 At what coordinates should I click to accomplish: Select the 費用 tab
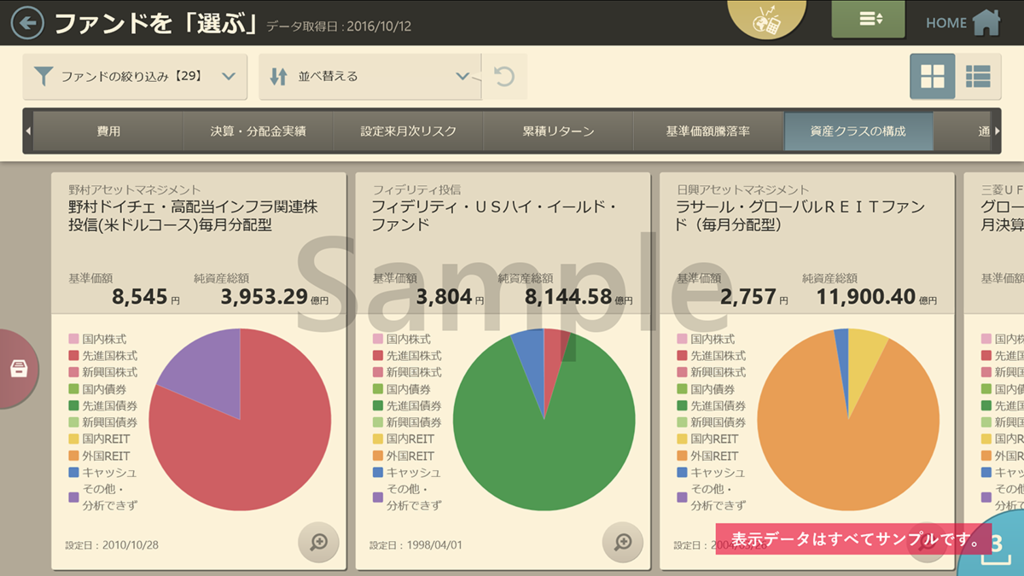pyautogui.click(x=108, y=131)
